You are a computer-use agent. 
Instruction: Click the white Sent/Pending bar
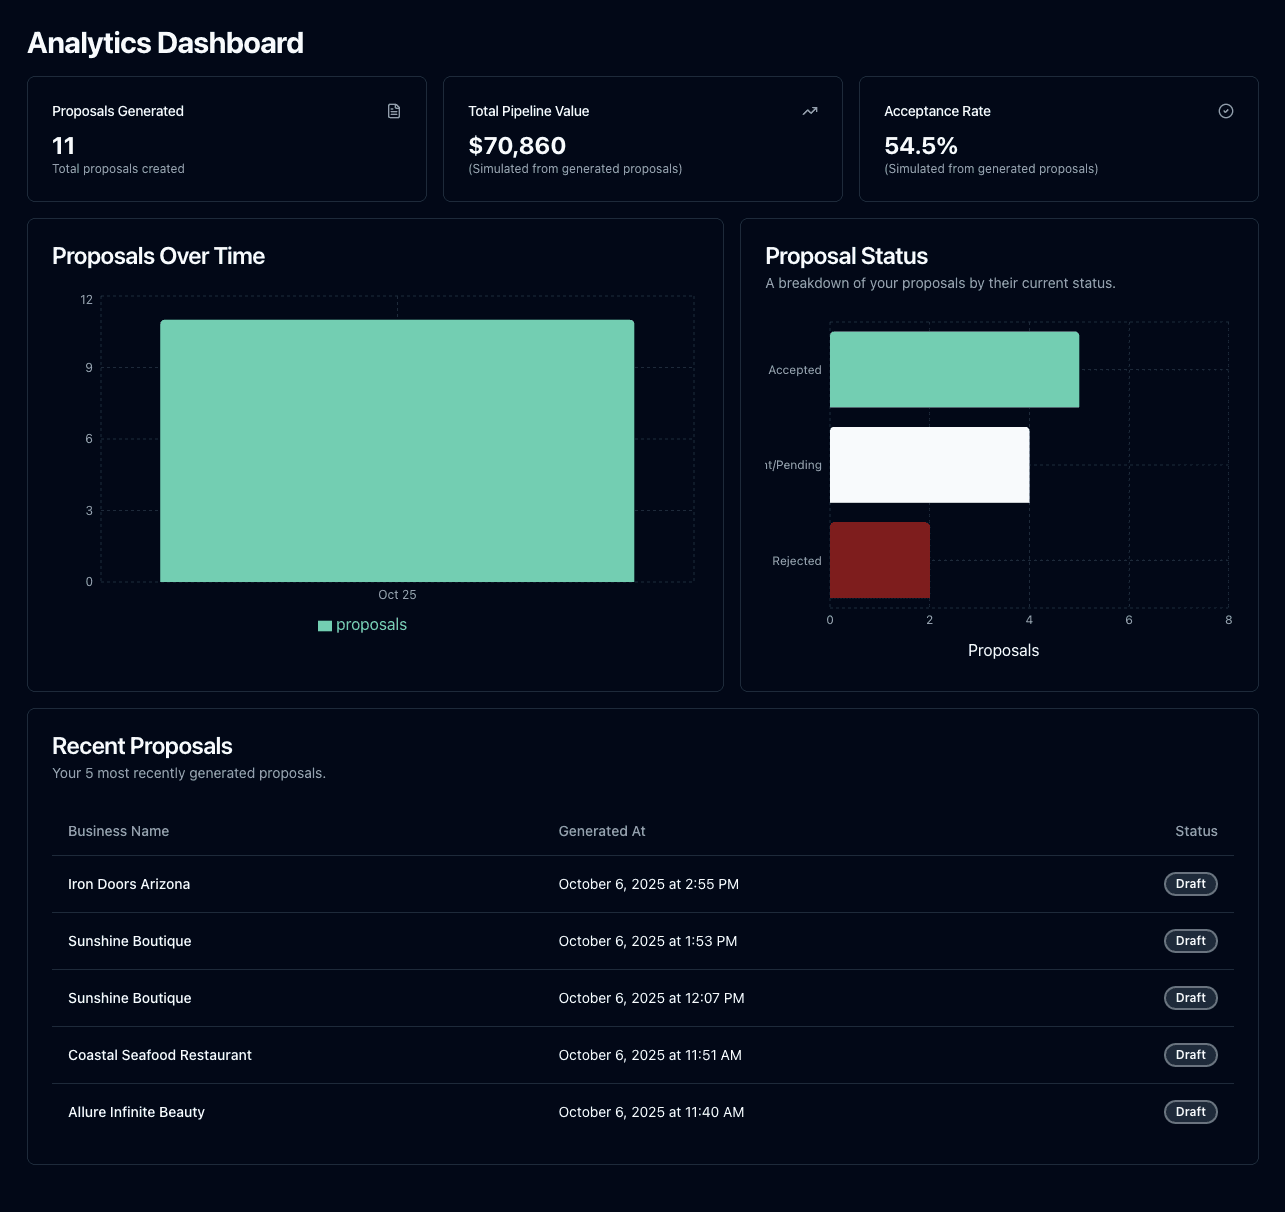928,464
